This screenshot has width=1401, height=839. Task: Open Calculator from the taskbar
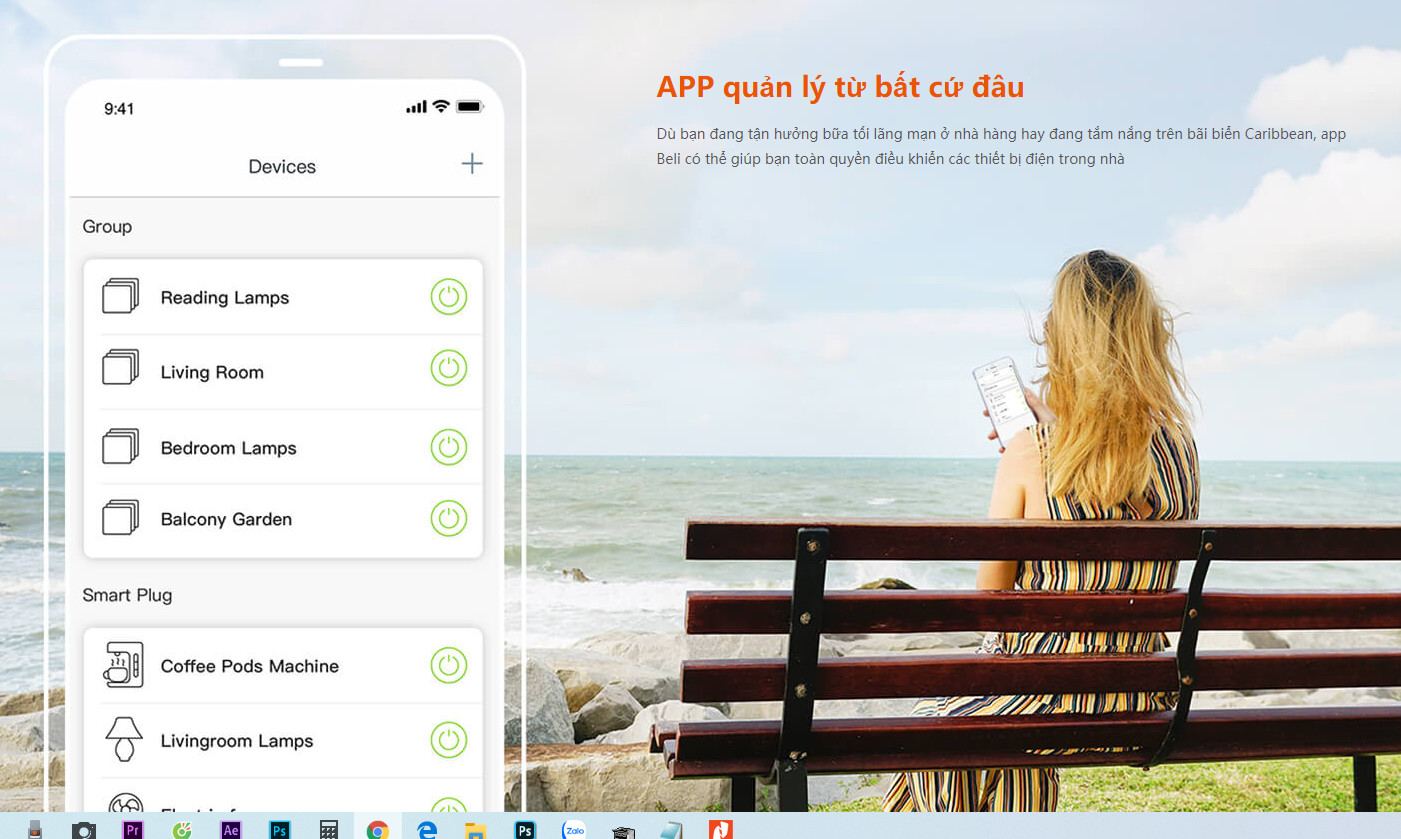[x=329, y=829]
